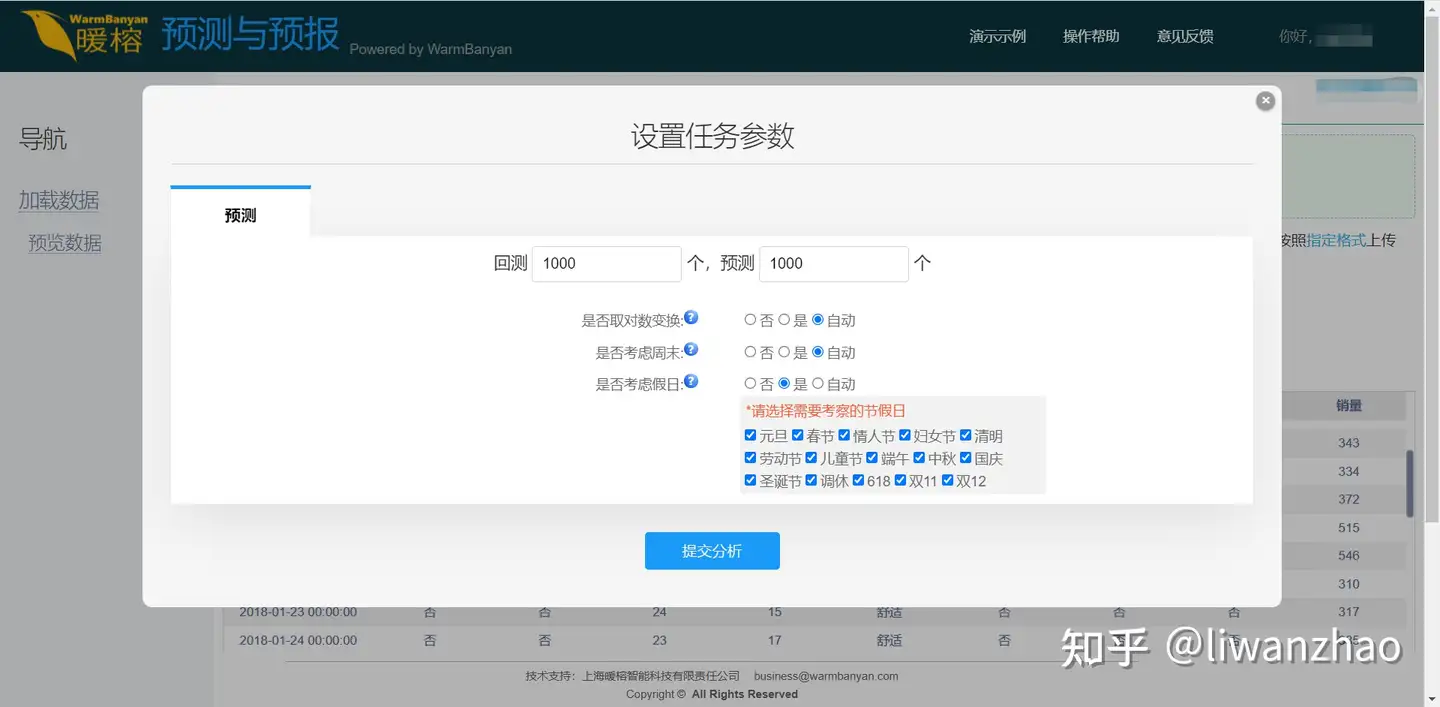Screen dimensions: 1440x707
Task: Open 演示示例 in top navigation
Action: (x=997, y=36)
